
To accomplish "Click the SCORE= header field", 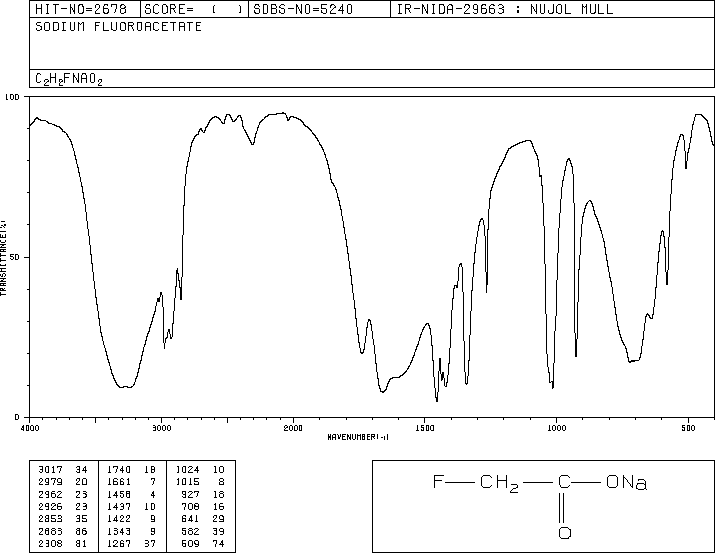I will click(x=193, y=9).
